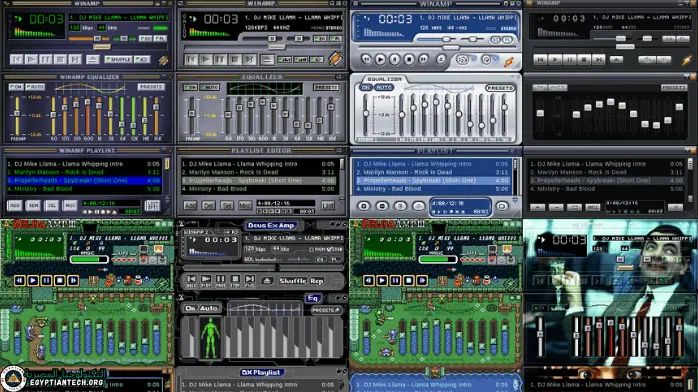The height and width of the screenshot is (392, 698).
Task: Click the lightning bolt logo in the gray-skinned Winamp player
Action: (x=335, y=59)
